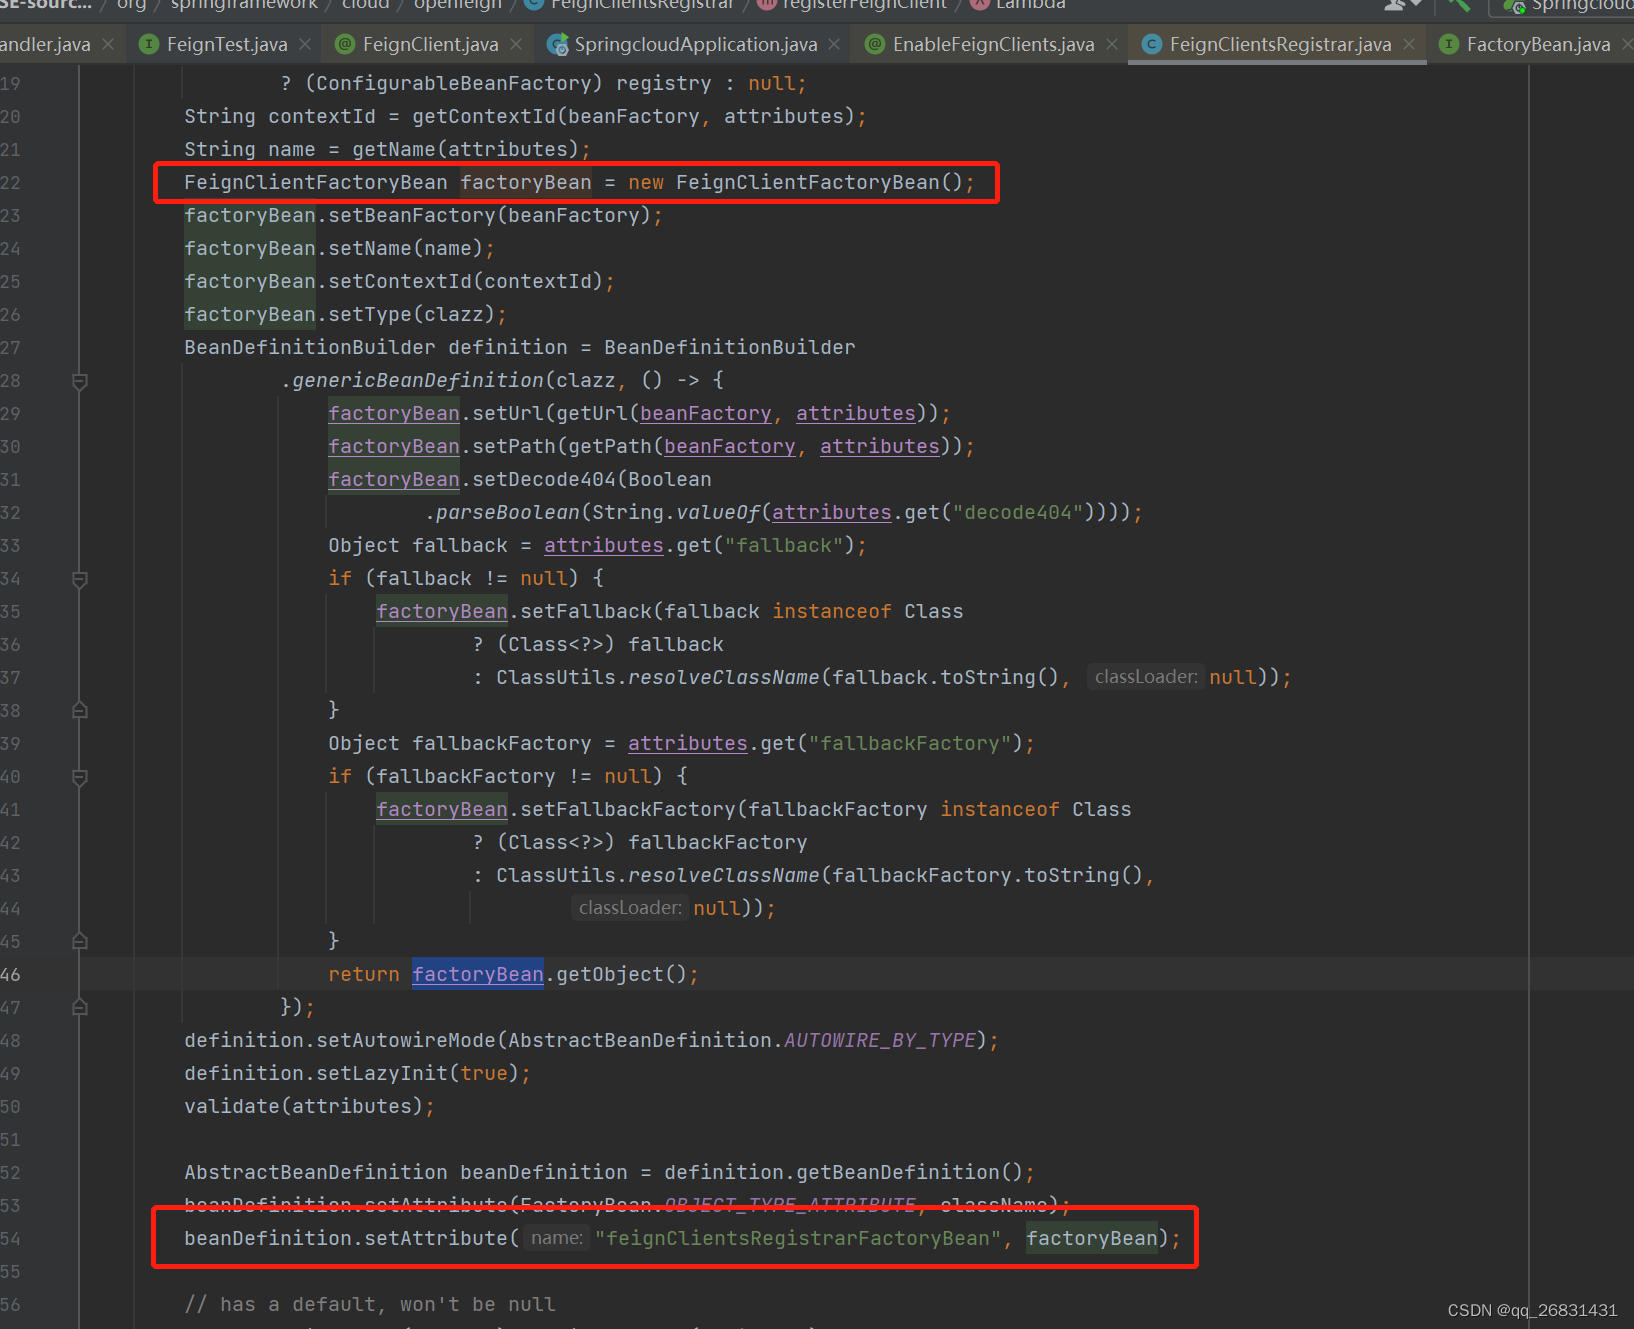Click the classLoader inlay hint on line 44
The image size is (1634, 1329).
click(630, 909)
